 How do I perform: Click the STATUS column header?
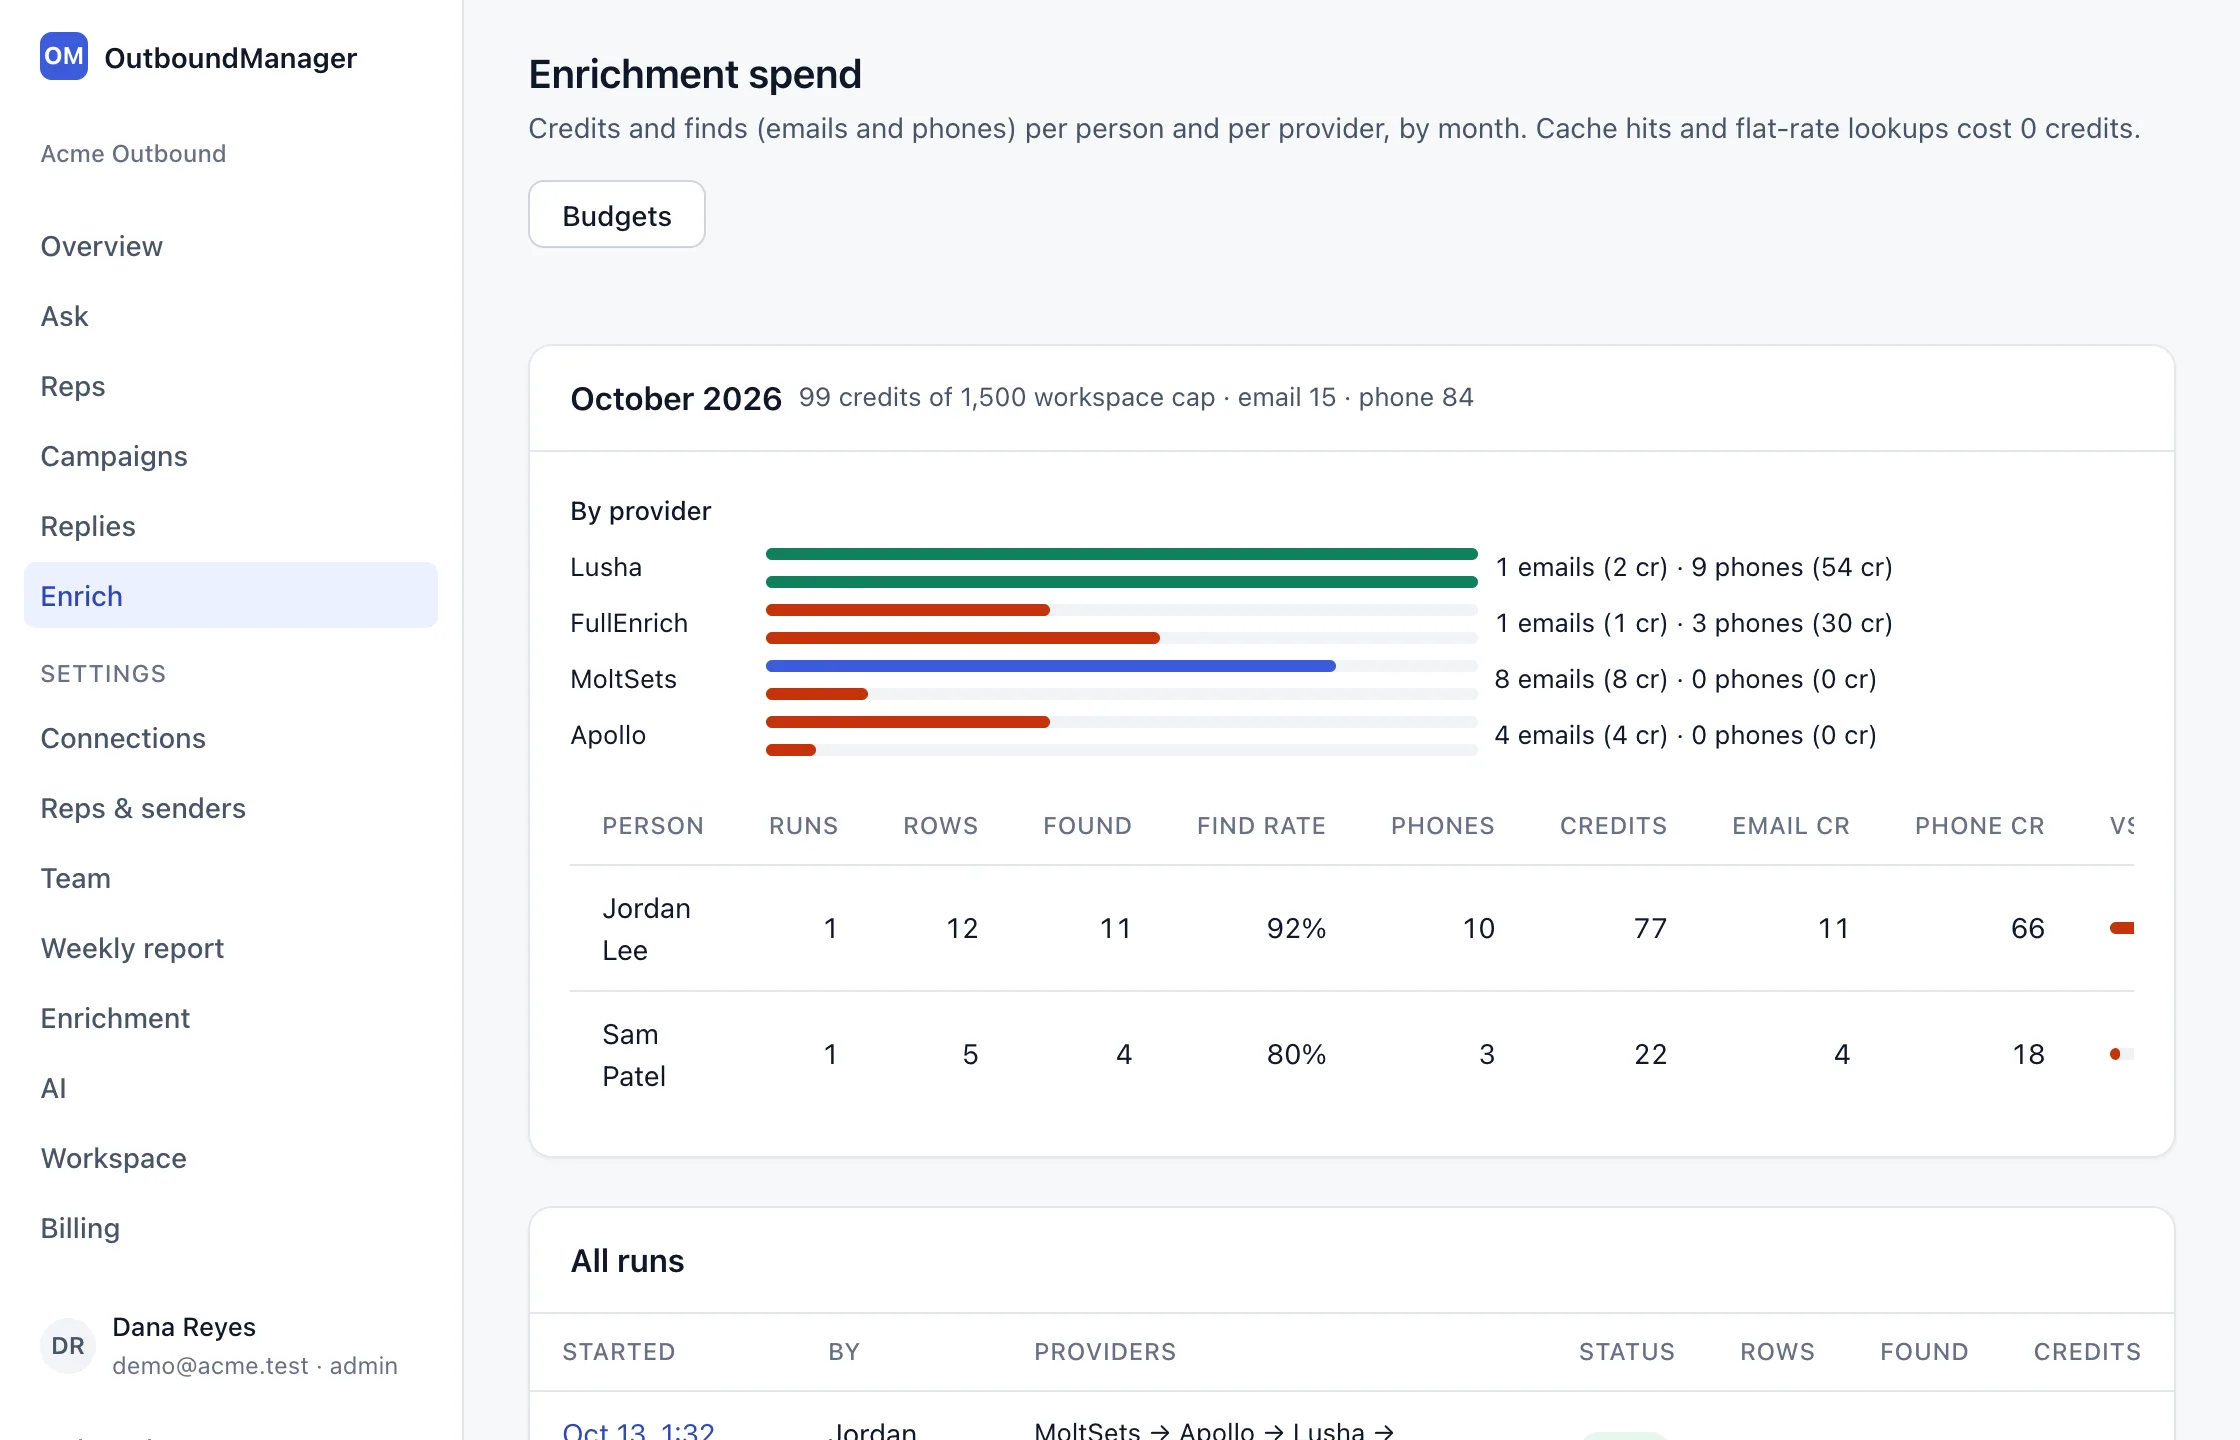click(1627, 1352)
